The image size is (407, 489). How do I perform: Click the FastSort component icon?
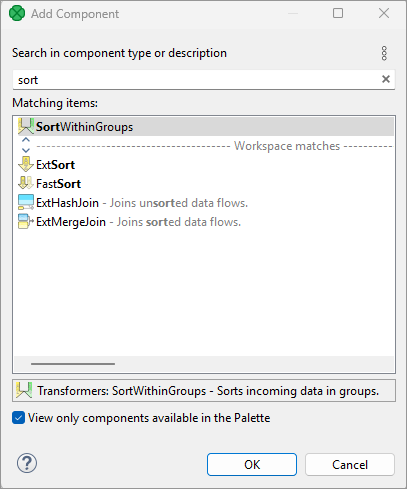[26, 183]
